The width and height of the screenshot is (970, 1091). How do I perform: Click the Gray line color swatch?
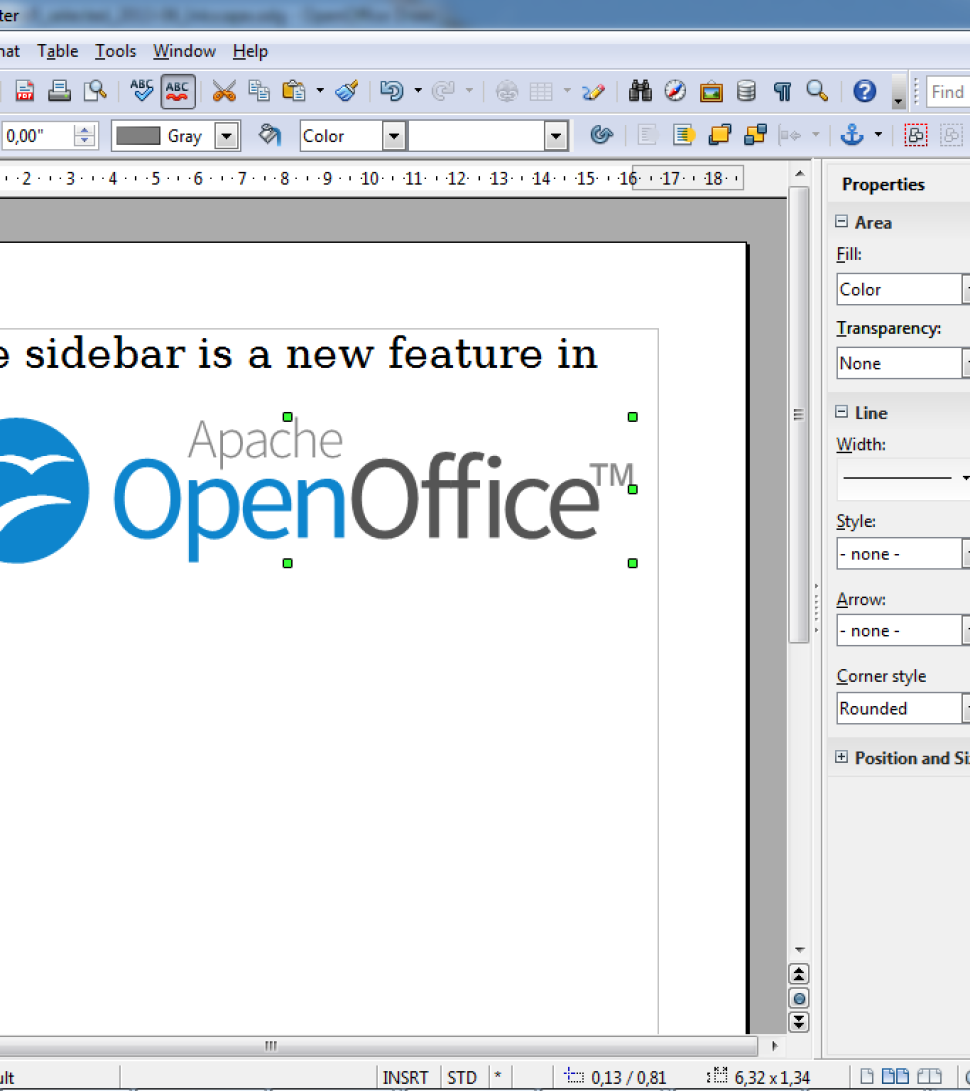(x=138, y=136)
